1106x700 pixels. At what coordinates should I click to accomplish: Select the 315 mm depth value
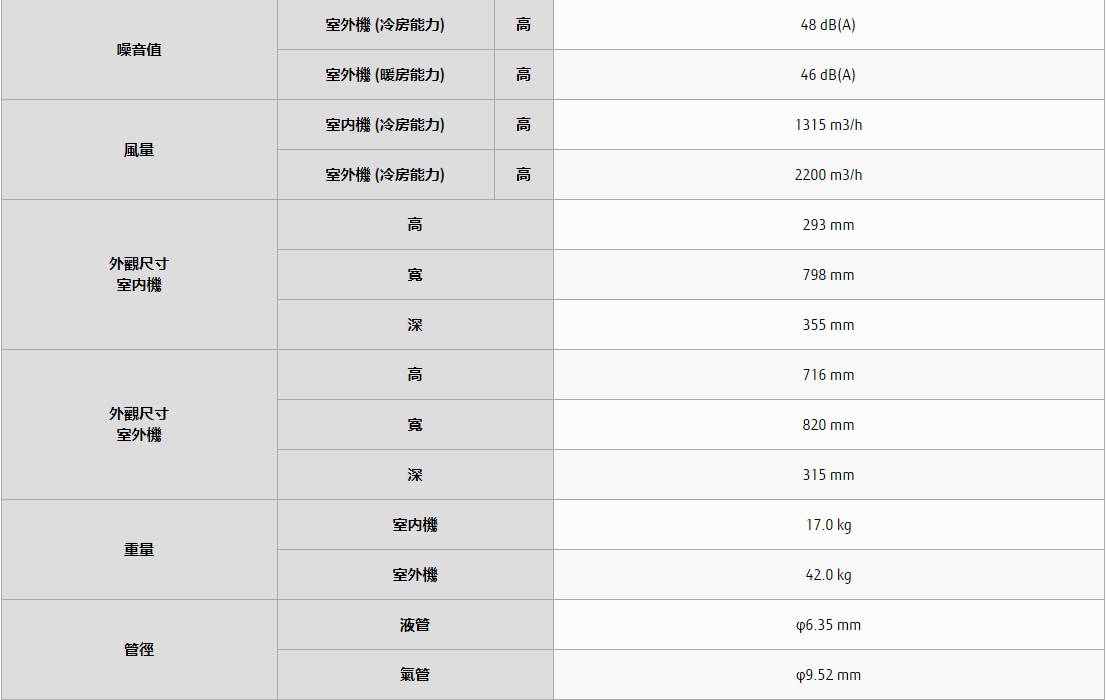[828, 475]
